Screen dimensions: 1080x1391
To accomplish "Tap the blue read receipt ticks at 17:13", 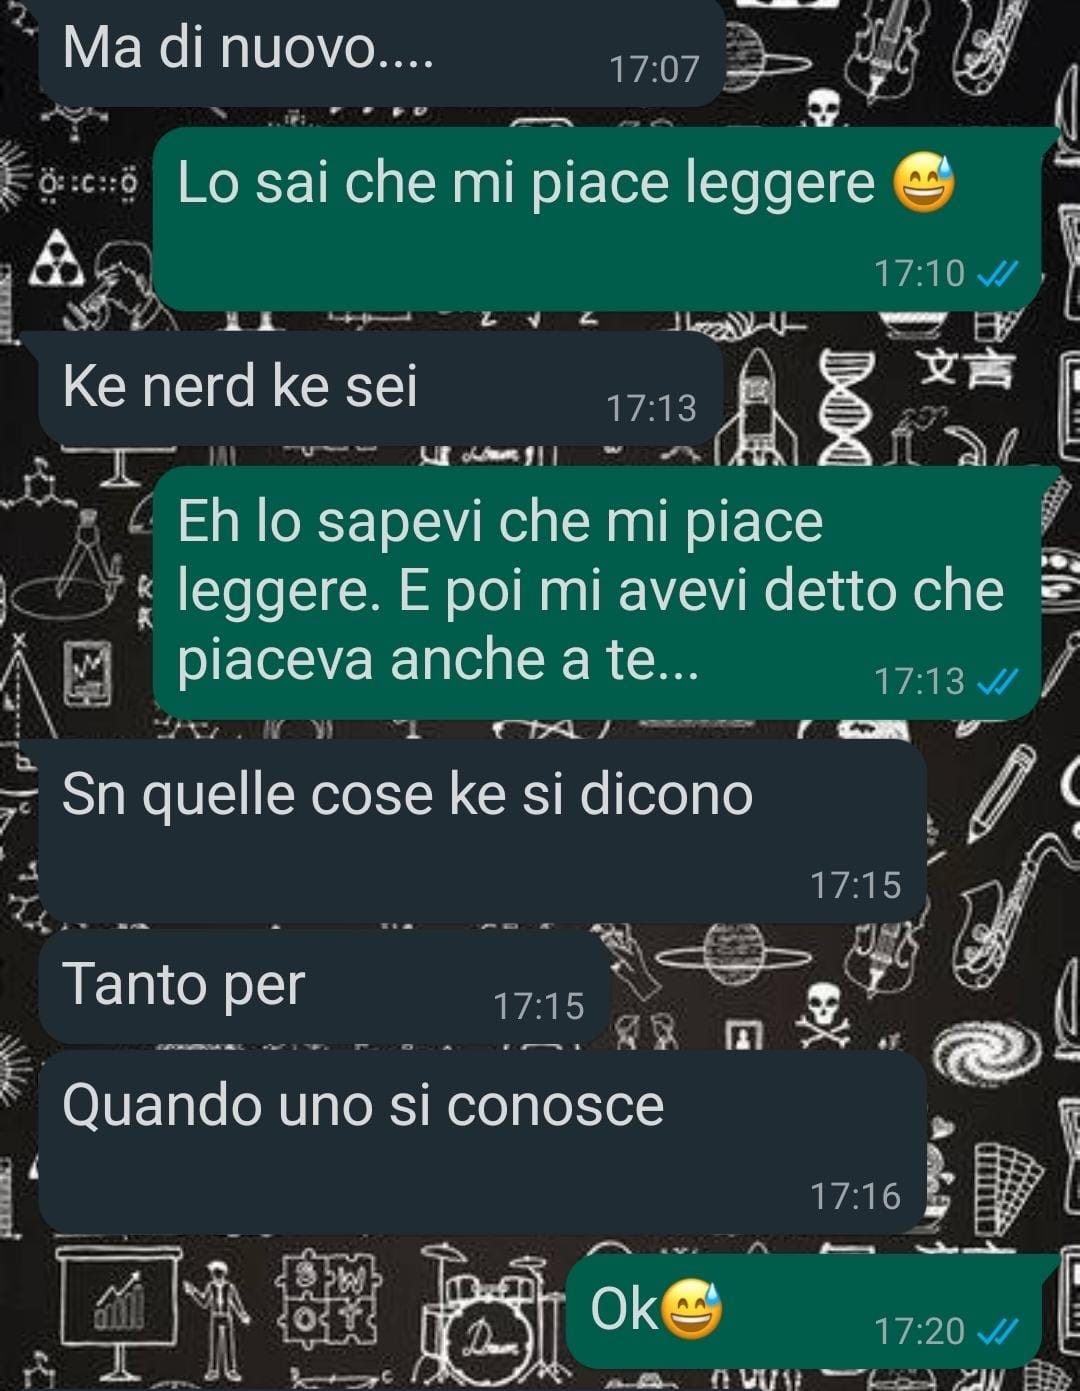I will [x=997, y=682].
